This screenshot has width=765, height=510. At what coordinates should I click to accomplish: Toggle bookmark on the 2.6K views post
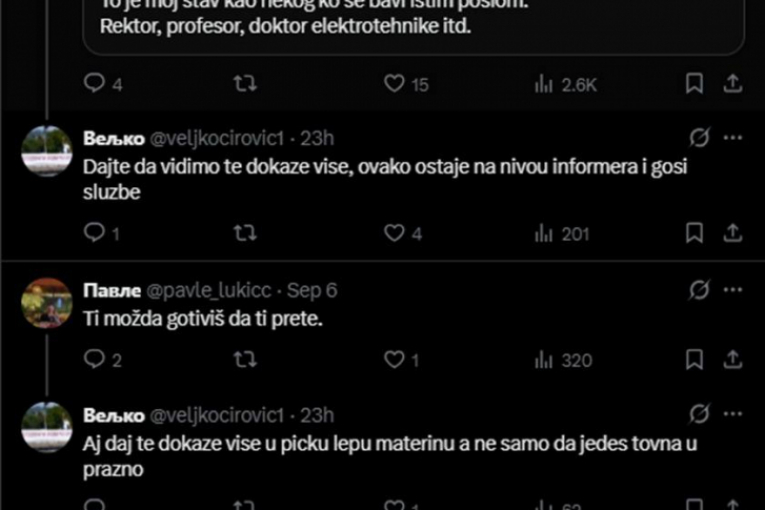tap(694, 83)
